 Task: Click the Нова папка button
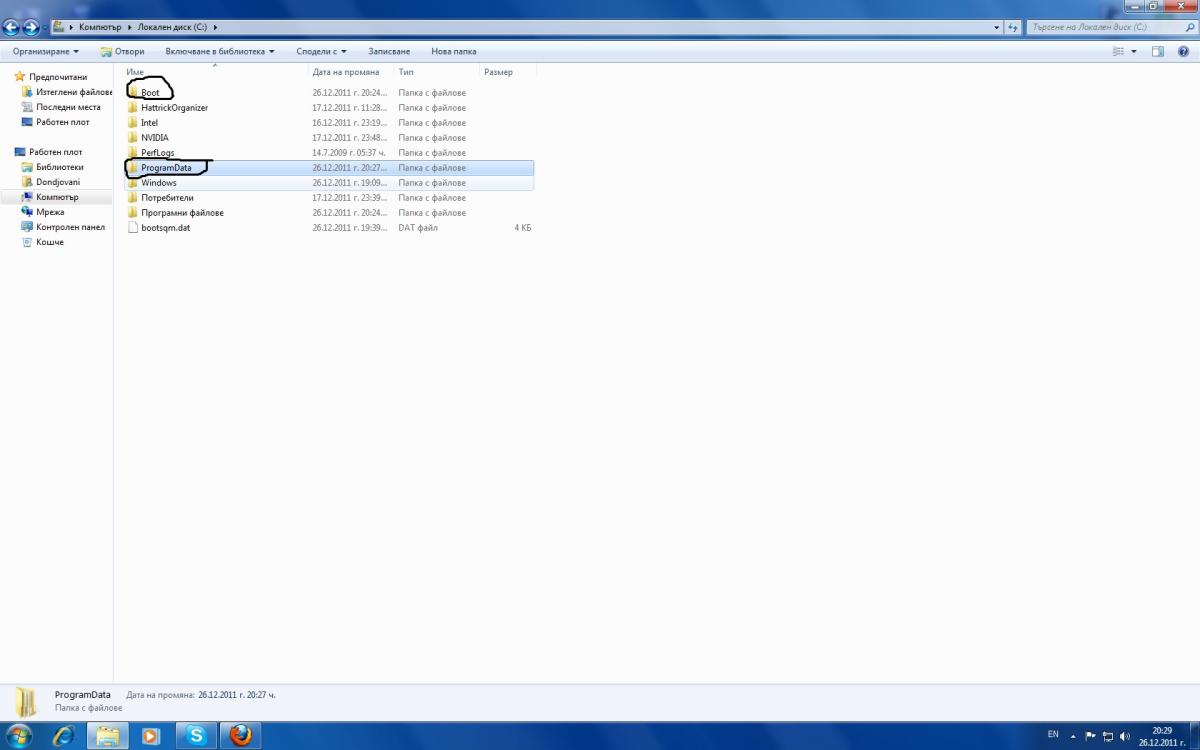click(x=454, y=51)
